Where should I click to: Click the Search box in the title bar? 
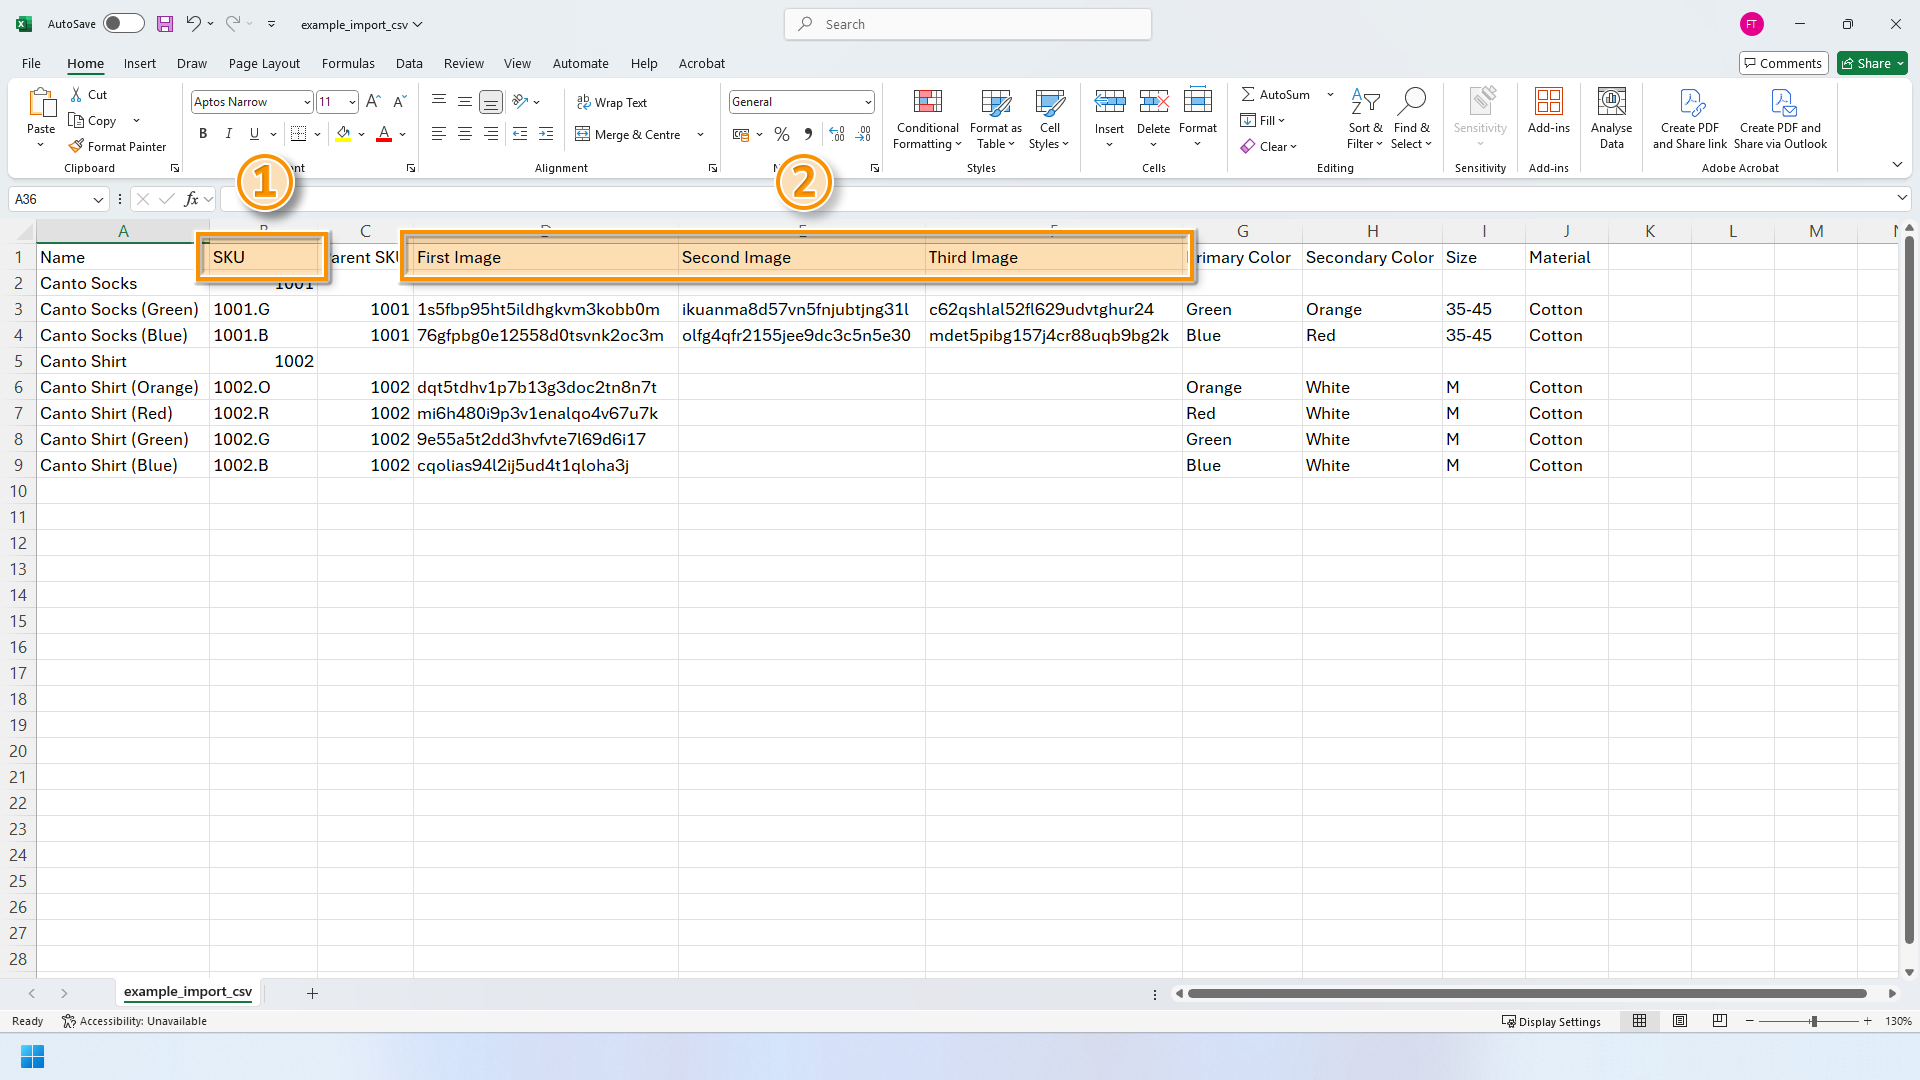(968, 24)
